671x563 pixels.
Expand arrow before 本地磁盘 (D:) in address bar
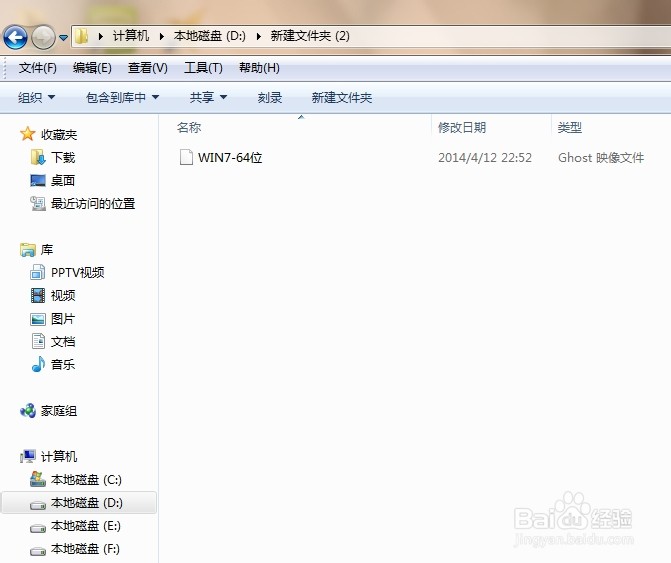click(162, 37)
